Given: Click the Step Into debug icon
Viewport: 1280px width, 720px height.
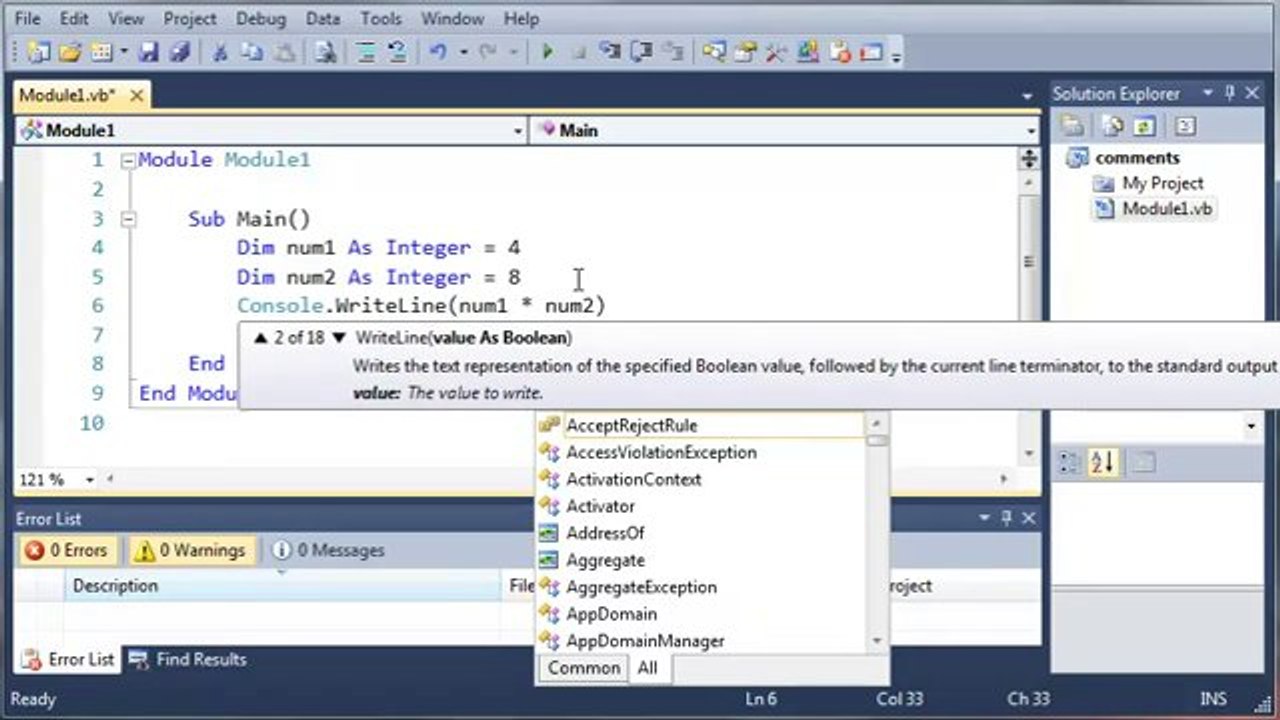Looking at the screenshot, I should tap(610, 53).
